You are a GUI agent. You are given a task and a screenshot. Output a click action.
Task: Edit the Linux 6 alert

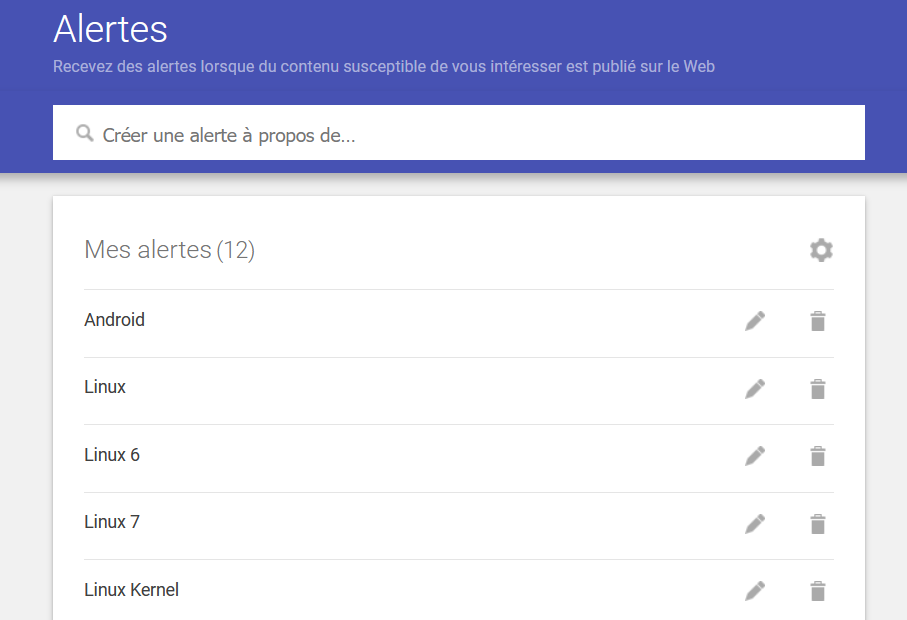pyautogui.click(x=755, y=456)
